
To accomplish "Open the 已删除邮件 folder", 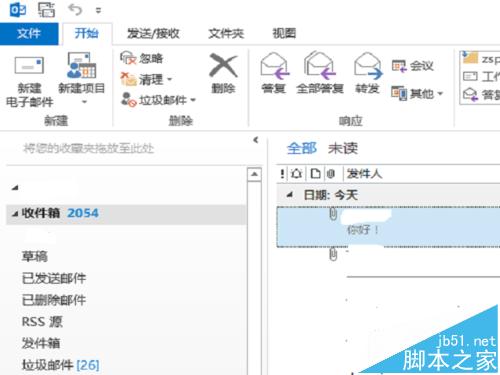I will (54, 300).
